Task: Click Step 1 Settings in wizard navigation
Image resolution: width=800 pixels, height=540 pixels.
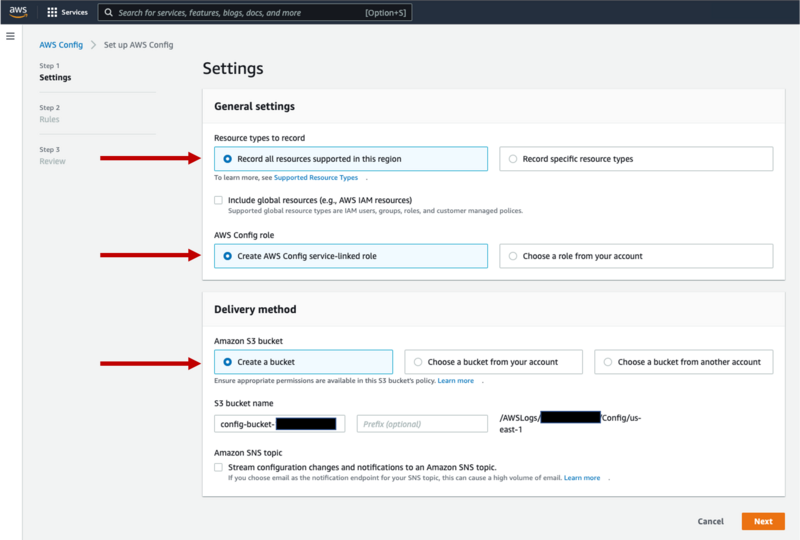Action: [55, 72]
